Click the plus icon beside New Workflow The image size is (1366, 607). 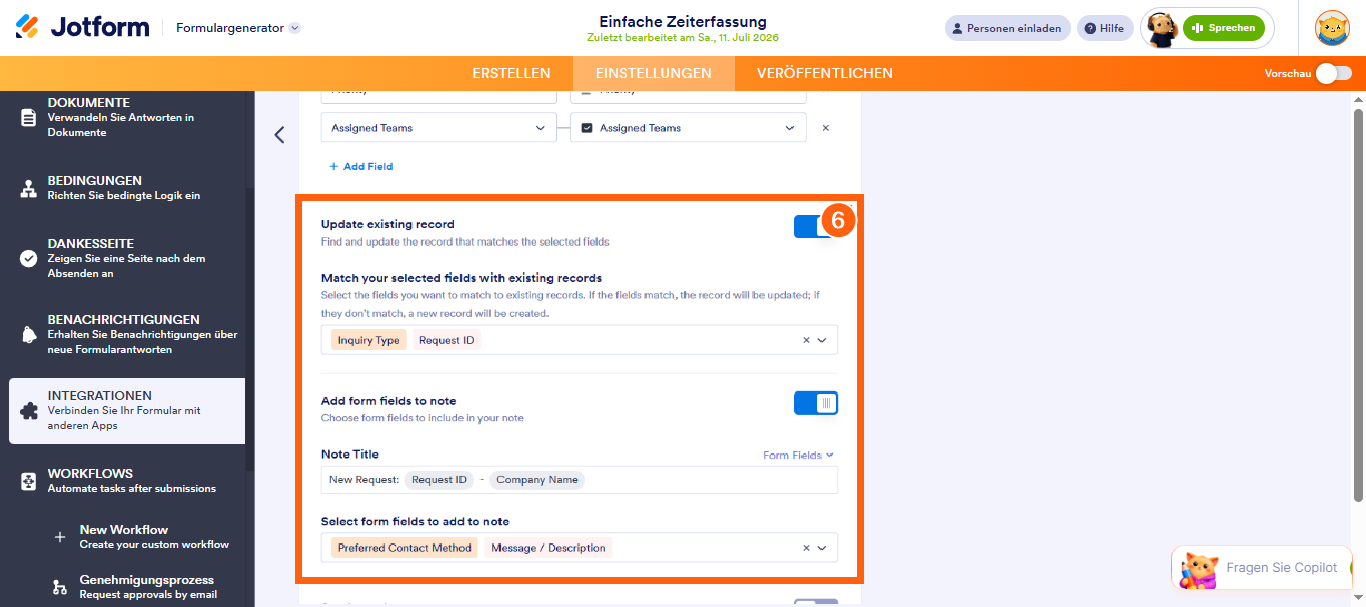tap(60, 537)
